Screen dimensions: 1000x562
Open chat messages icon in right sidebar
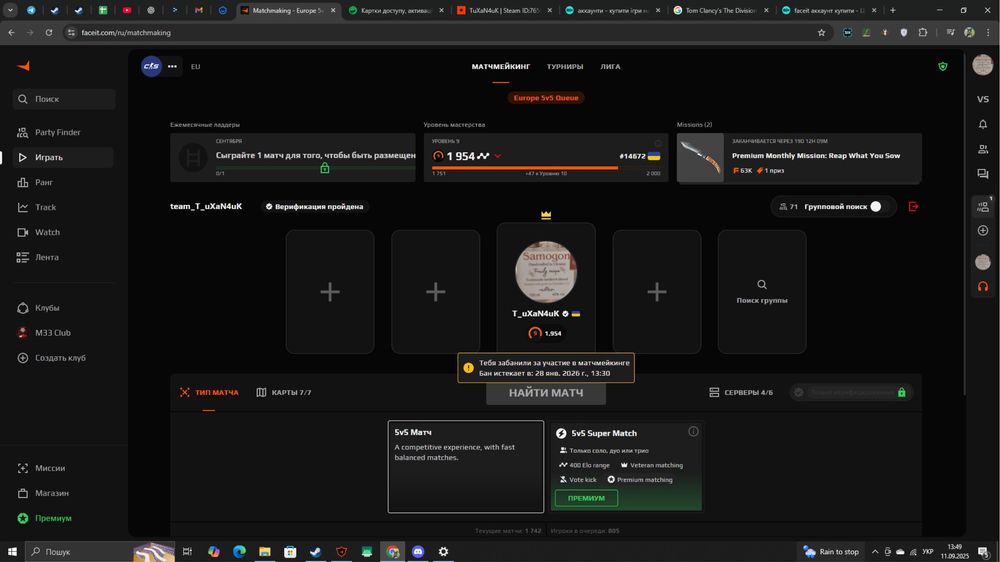(x=983, y=174)
